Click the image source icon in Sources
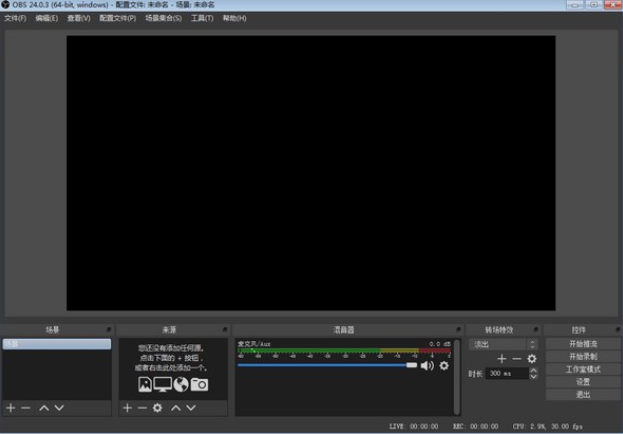The height and width of the screenshot is (434, 623). coord(145,384)
